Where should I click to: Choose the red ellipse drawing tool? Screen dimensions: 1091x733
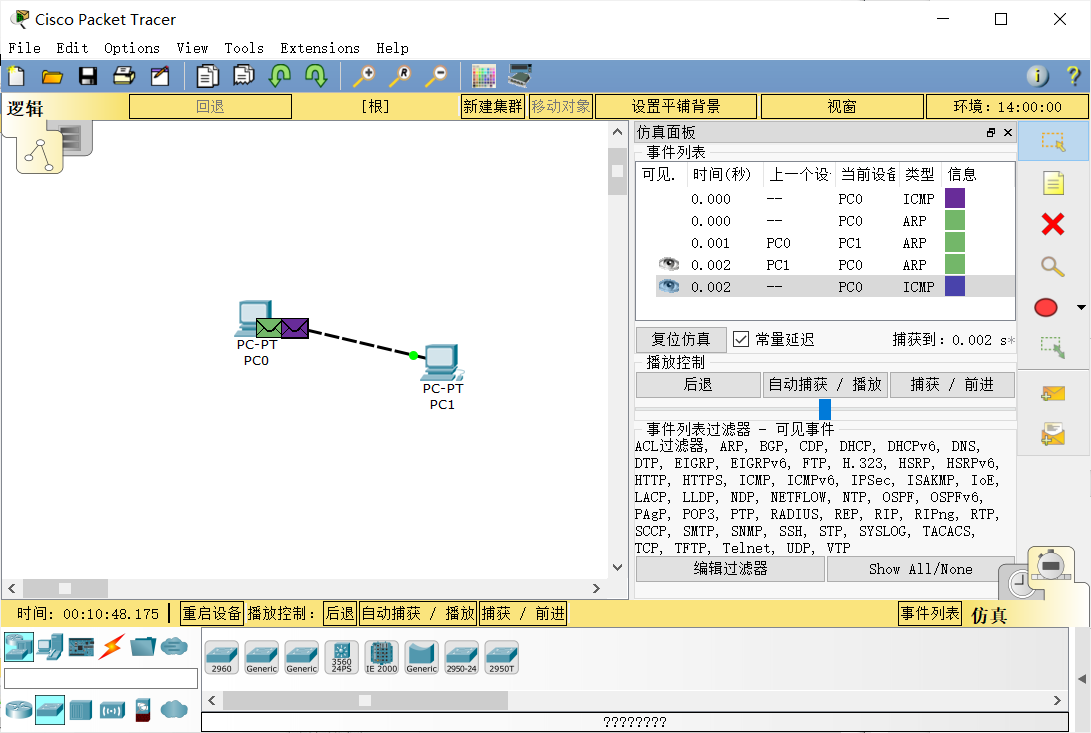pyautogui.click(x=1046, y=307)
